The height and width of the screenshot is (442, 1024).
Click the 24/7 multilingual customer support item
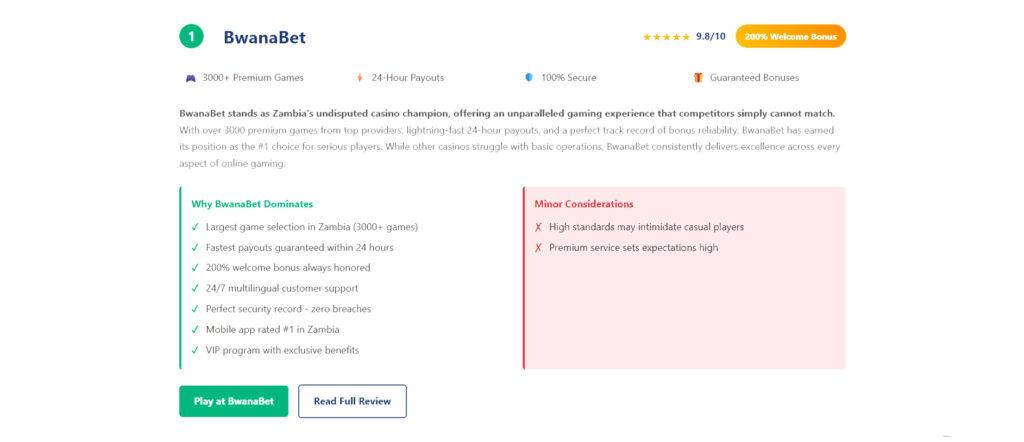click(x=282, y=289)
